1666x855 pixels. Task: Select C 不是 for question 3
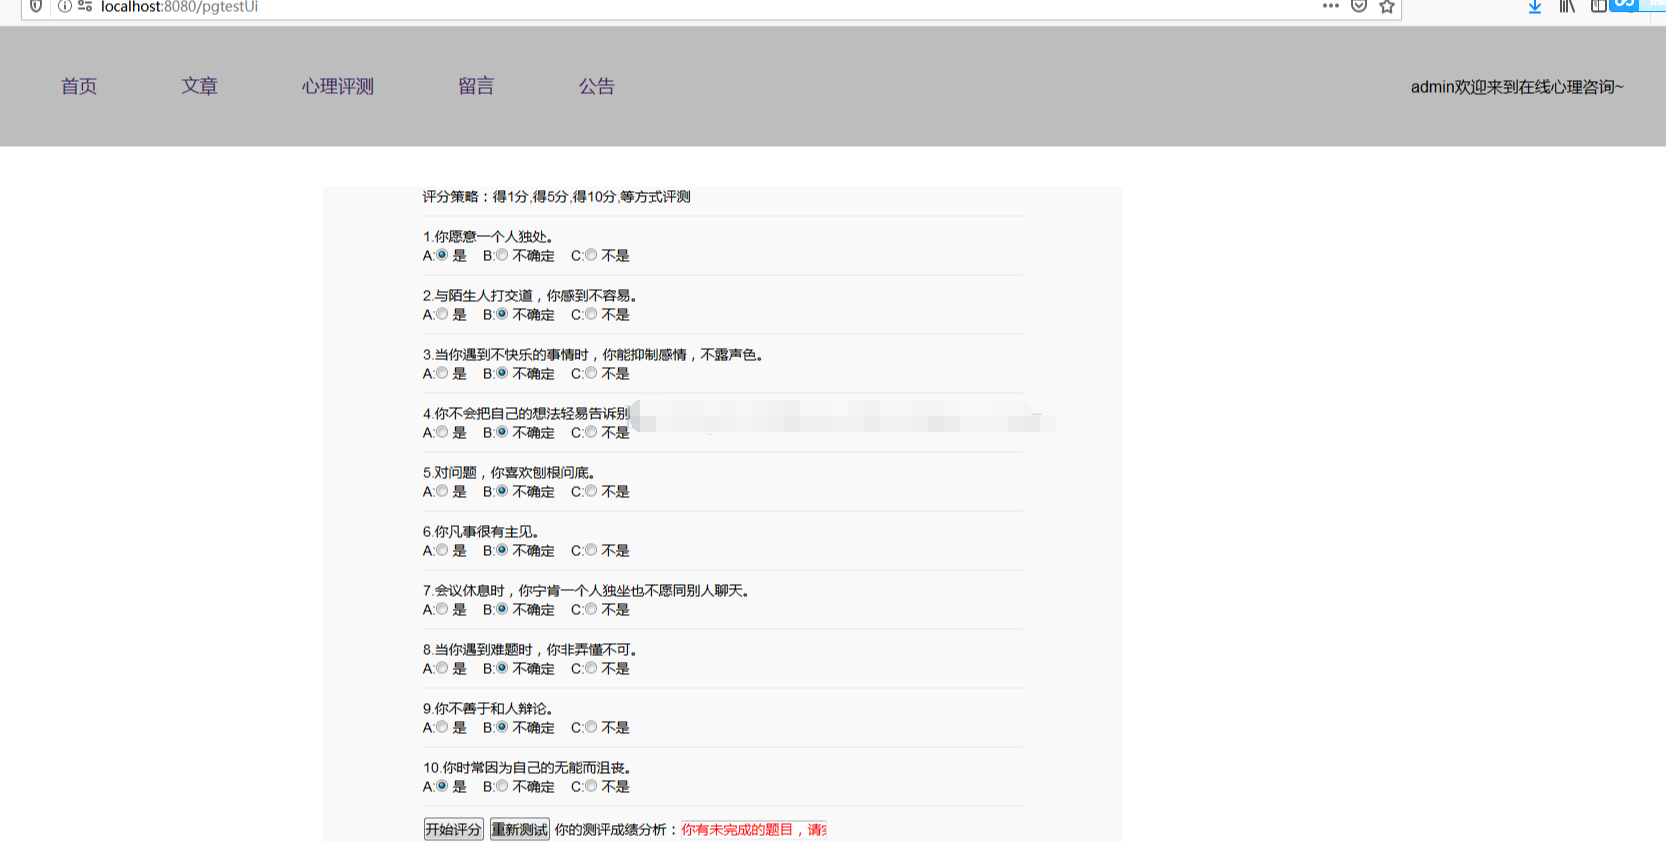[x=591, y=373]
